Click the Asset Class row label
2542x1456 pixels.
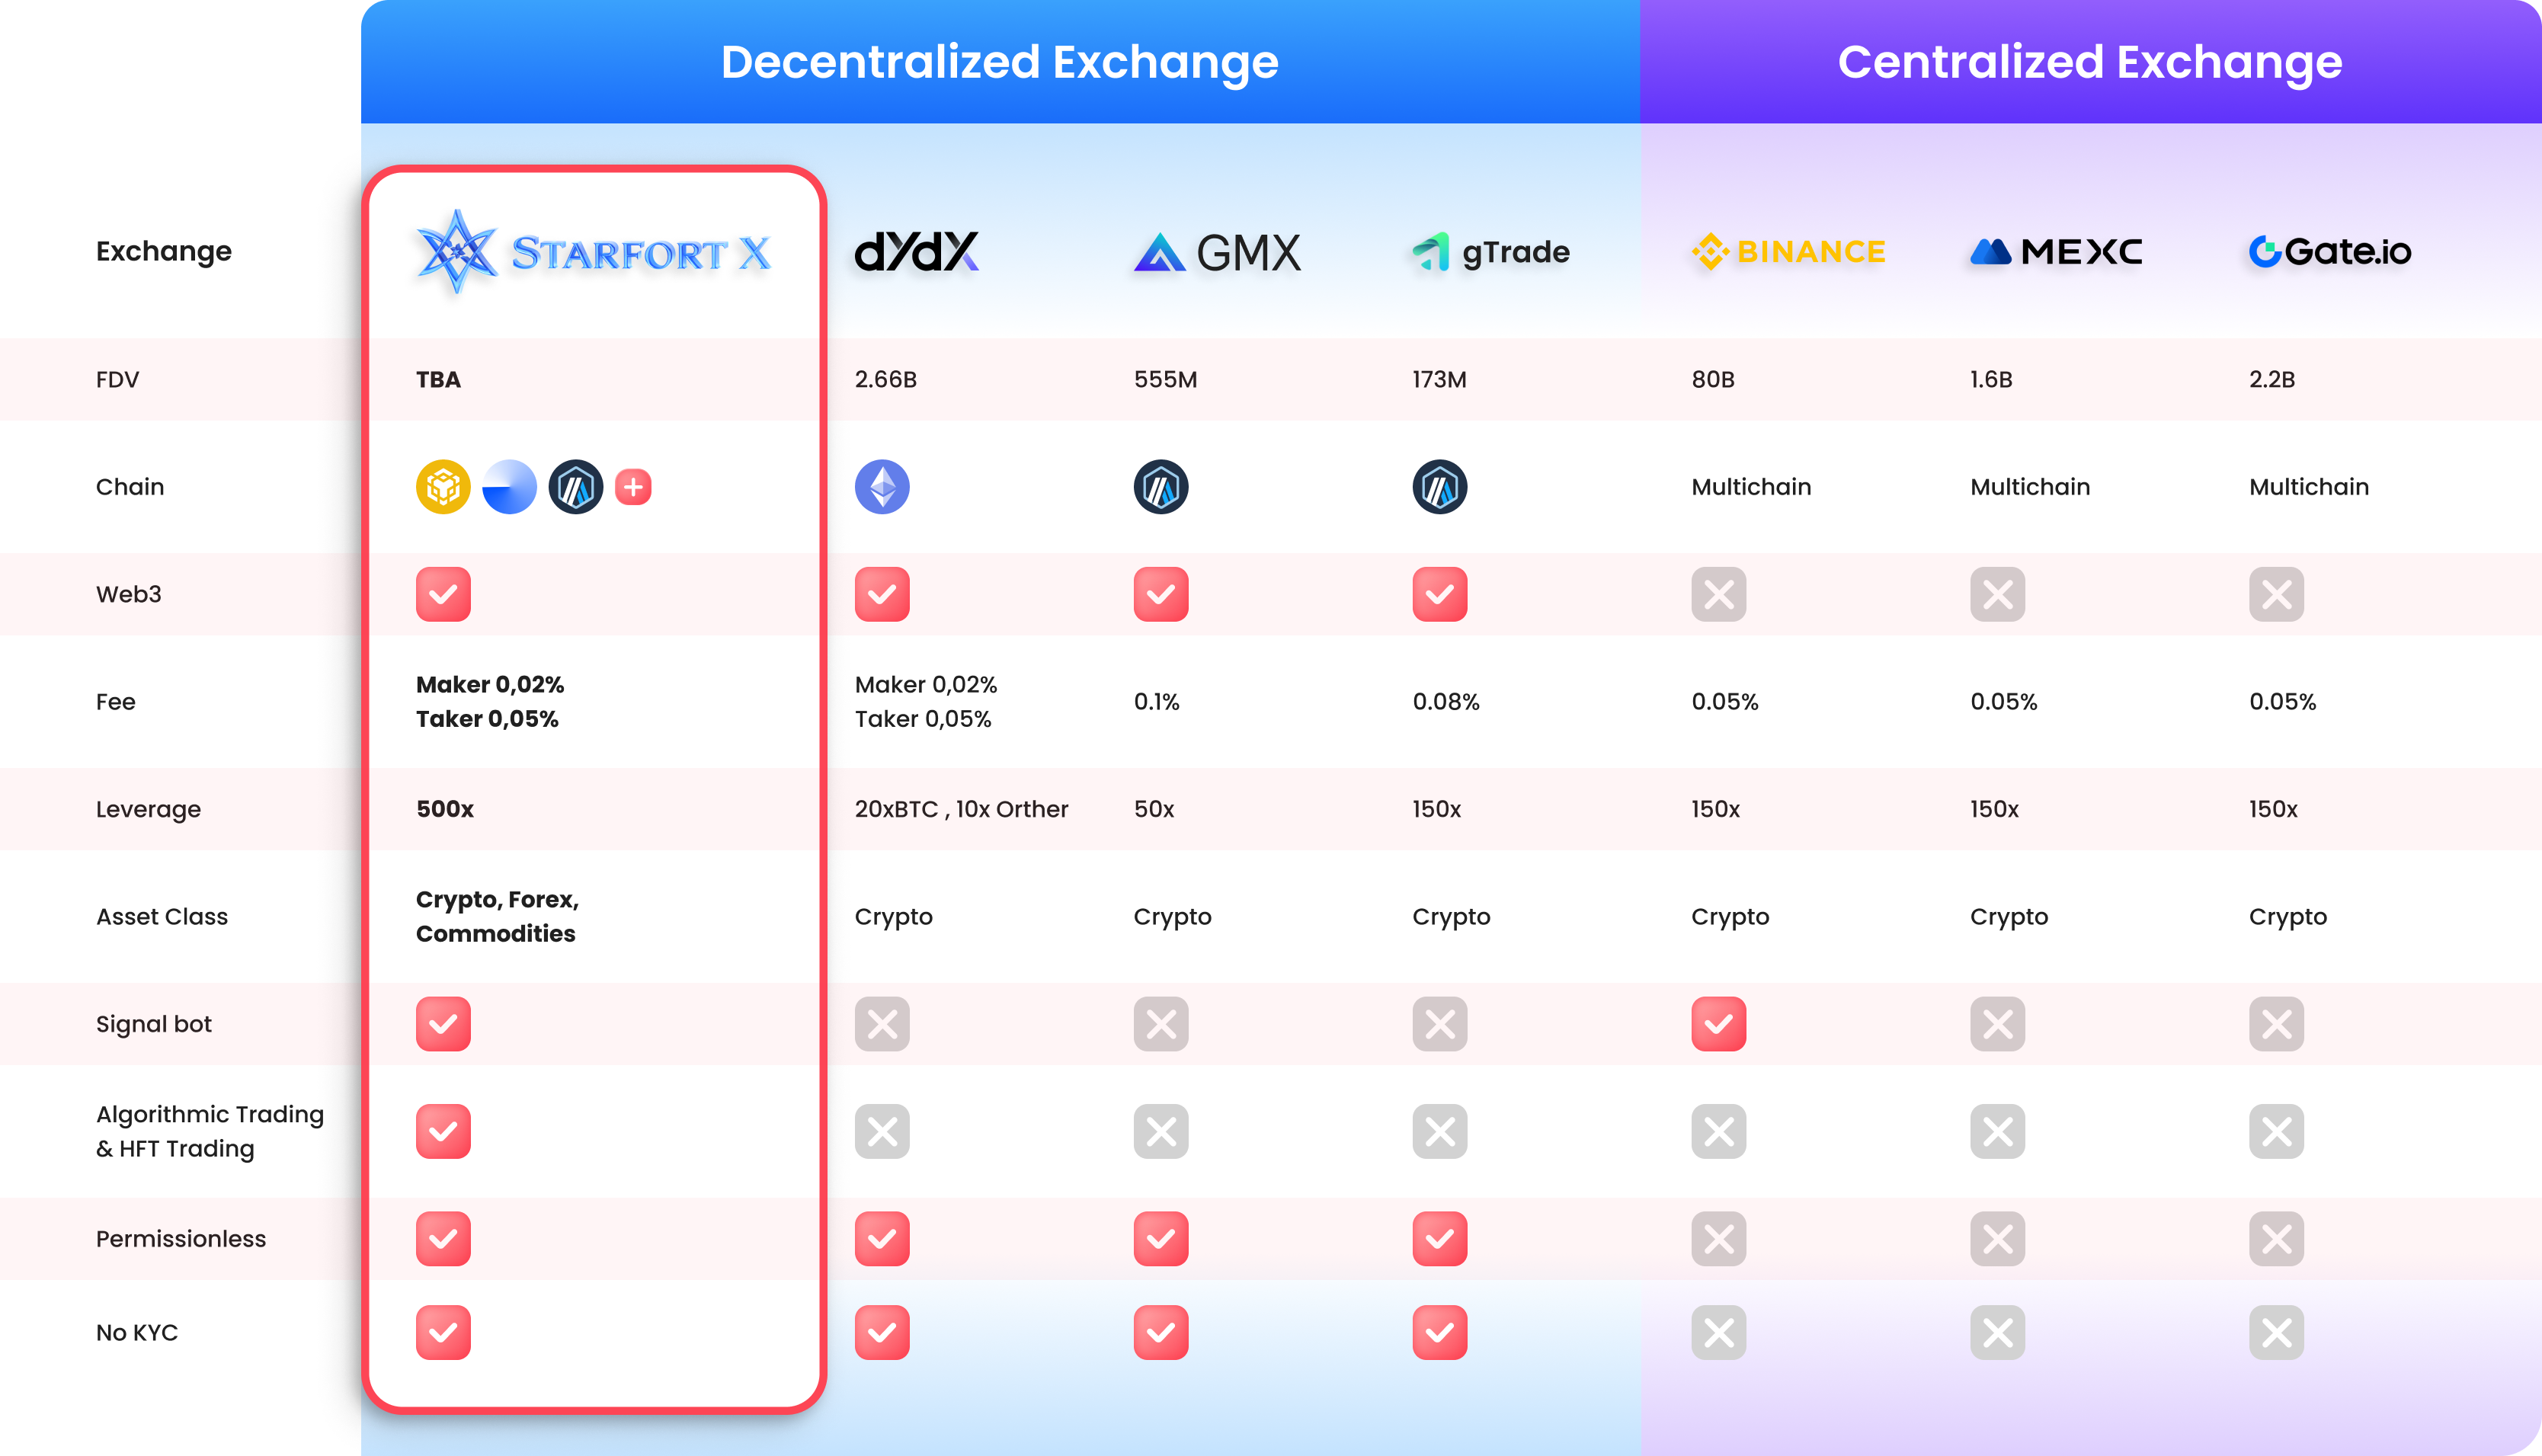[162, 916]
